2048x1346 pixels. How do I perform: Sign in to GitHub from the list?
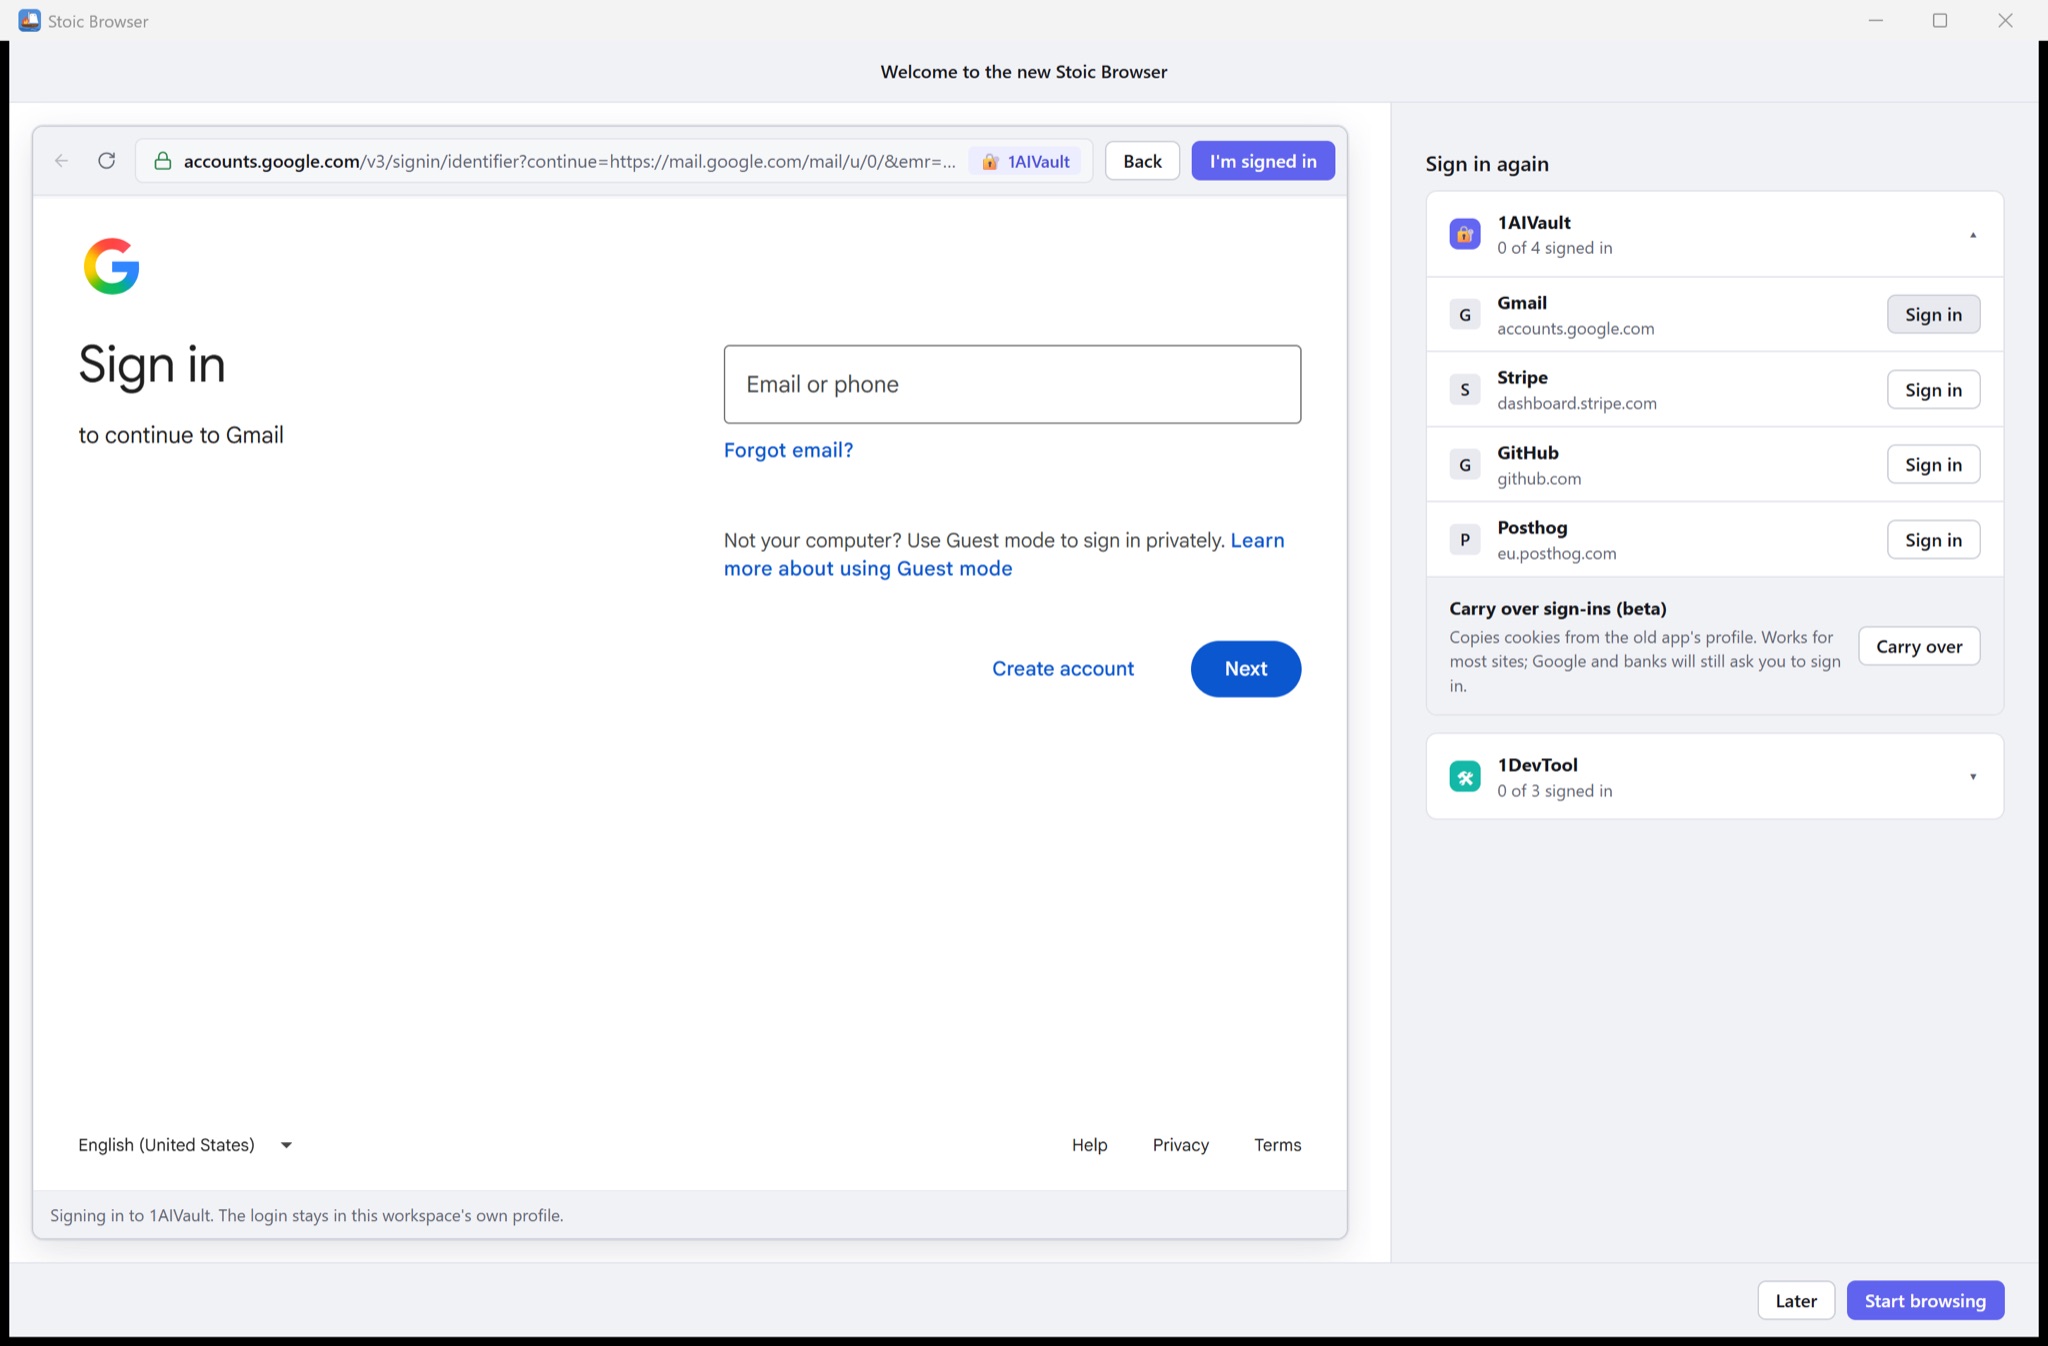click(x=1933, y=465)
